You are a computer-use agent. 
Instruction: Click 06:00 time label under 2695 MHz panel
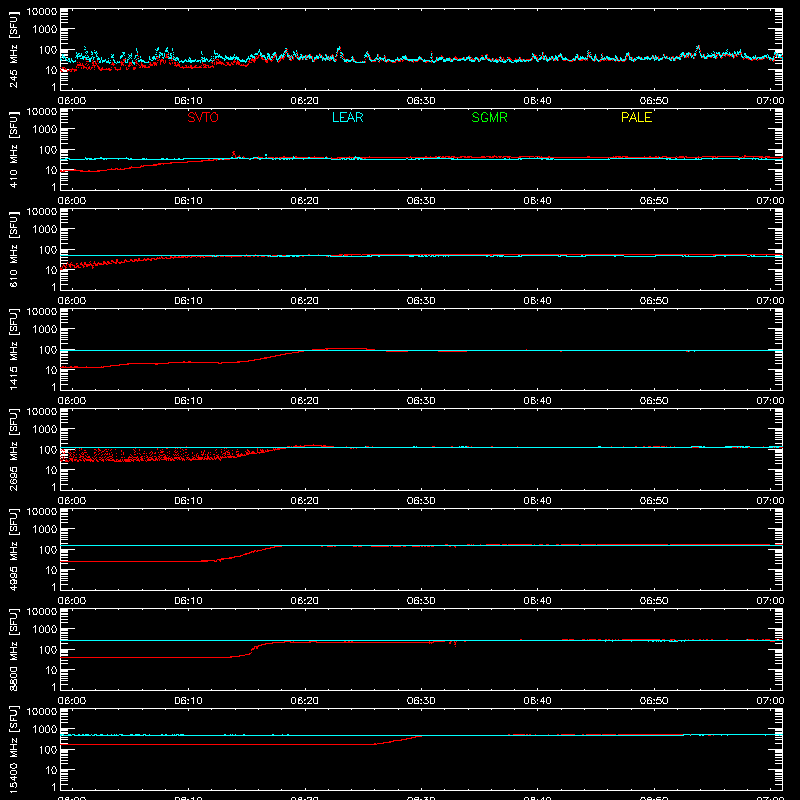(x=71, y=501)
